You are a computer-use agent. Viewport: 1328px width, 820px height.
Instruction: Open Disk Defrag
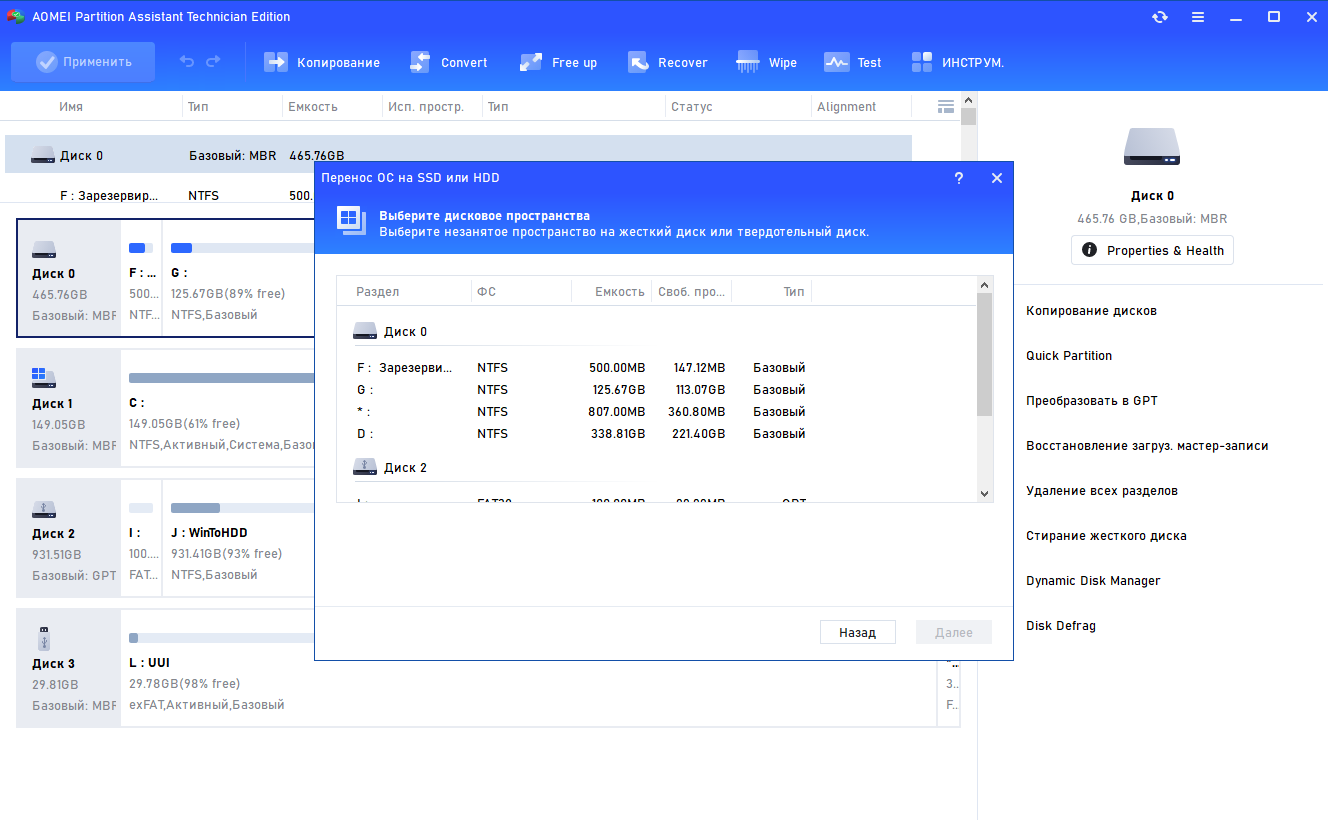click(x=1061, y=626)
